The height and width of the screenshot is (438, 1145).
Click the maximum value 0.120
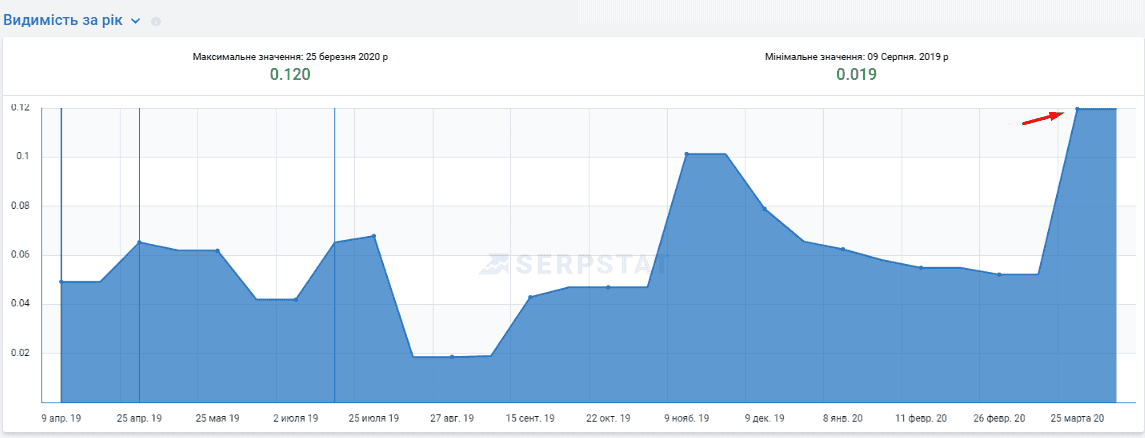pyautogui.click(x=290, y=74)
